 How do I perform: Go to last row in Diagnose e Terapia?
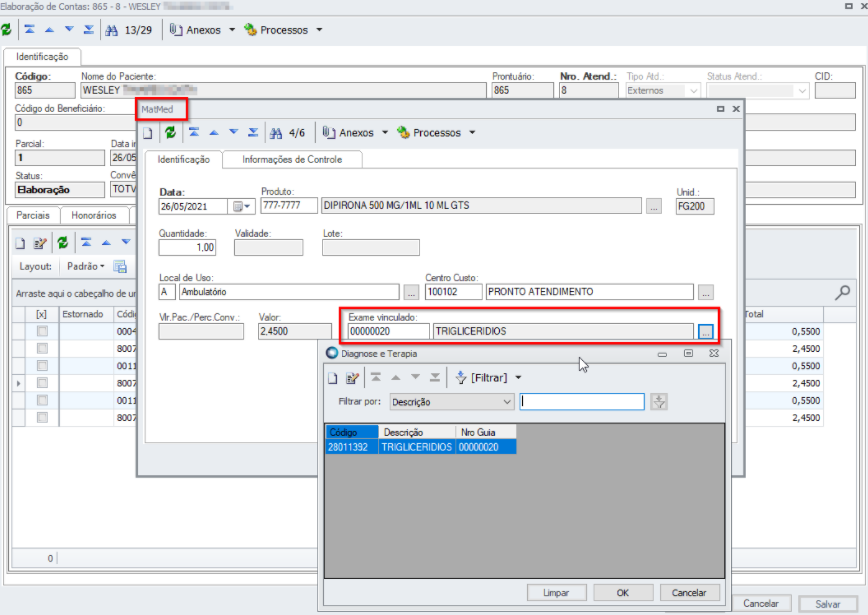pyautogui.click(x=435, y=378)
